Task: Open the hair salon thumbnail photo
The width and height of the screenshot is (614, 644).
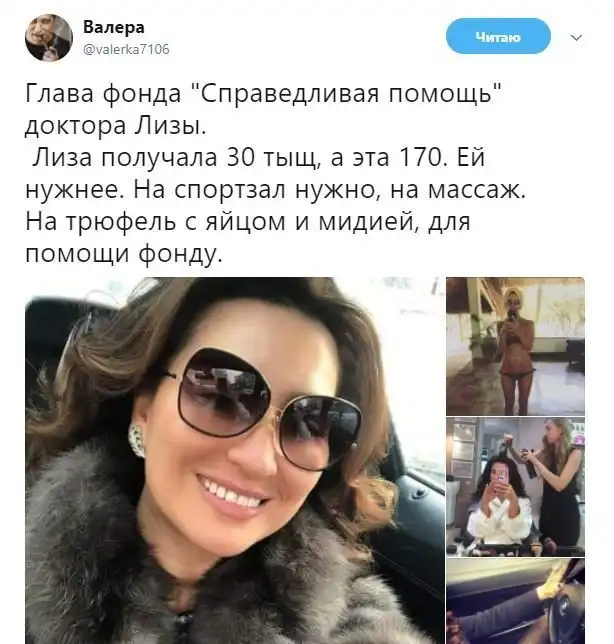Action: [515, 487]
